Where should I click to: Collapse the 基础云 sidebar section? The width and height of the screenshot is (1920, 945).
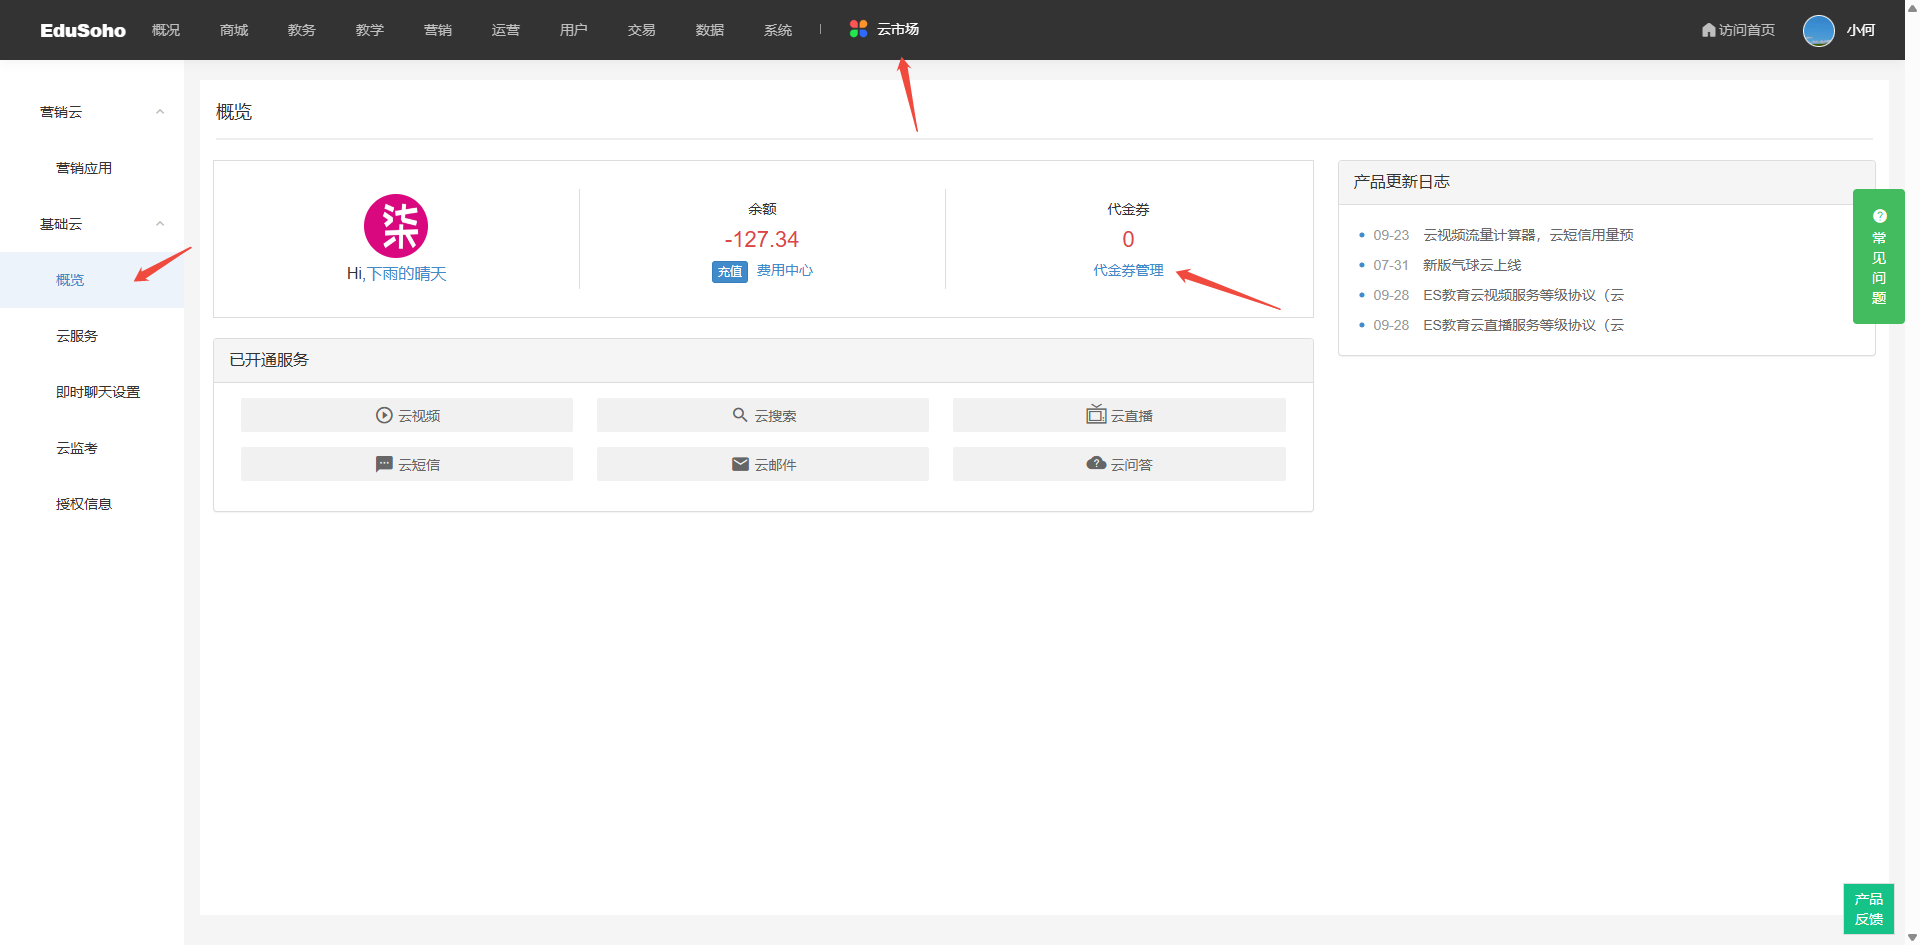(160, 224)
